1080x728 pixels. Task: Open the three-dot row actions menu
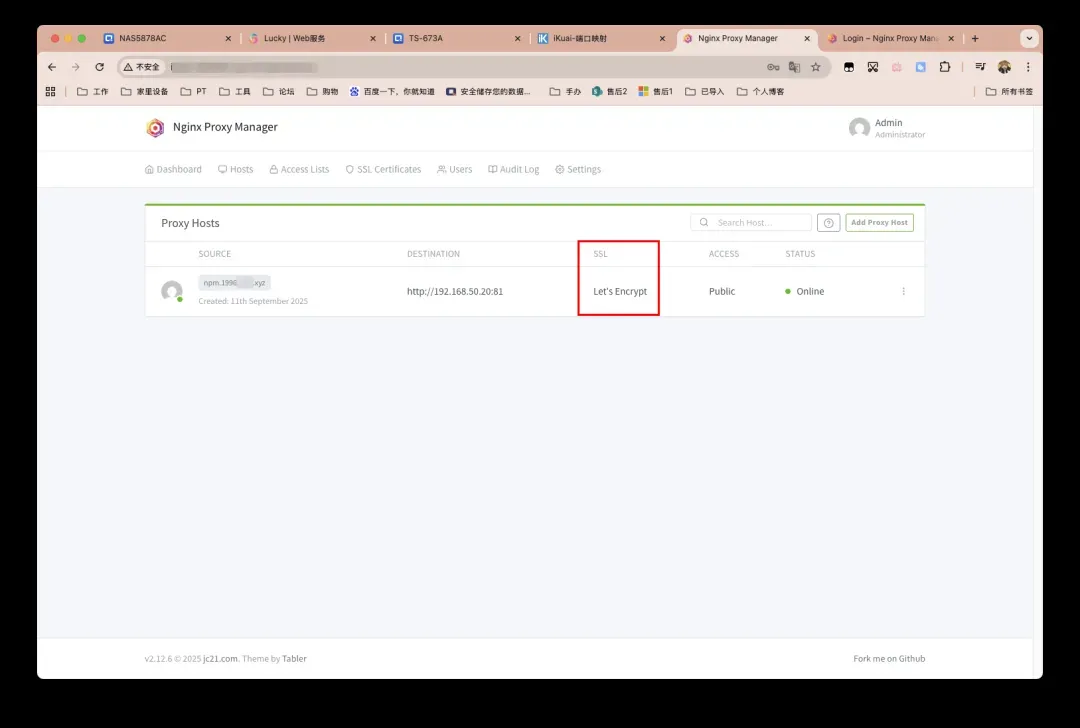(x=903, y=292)
